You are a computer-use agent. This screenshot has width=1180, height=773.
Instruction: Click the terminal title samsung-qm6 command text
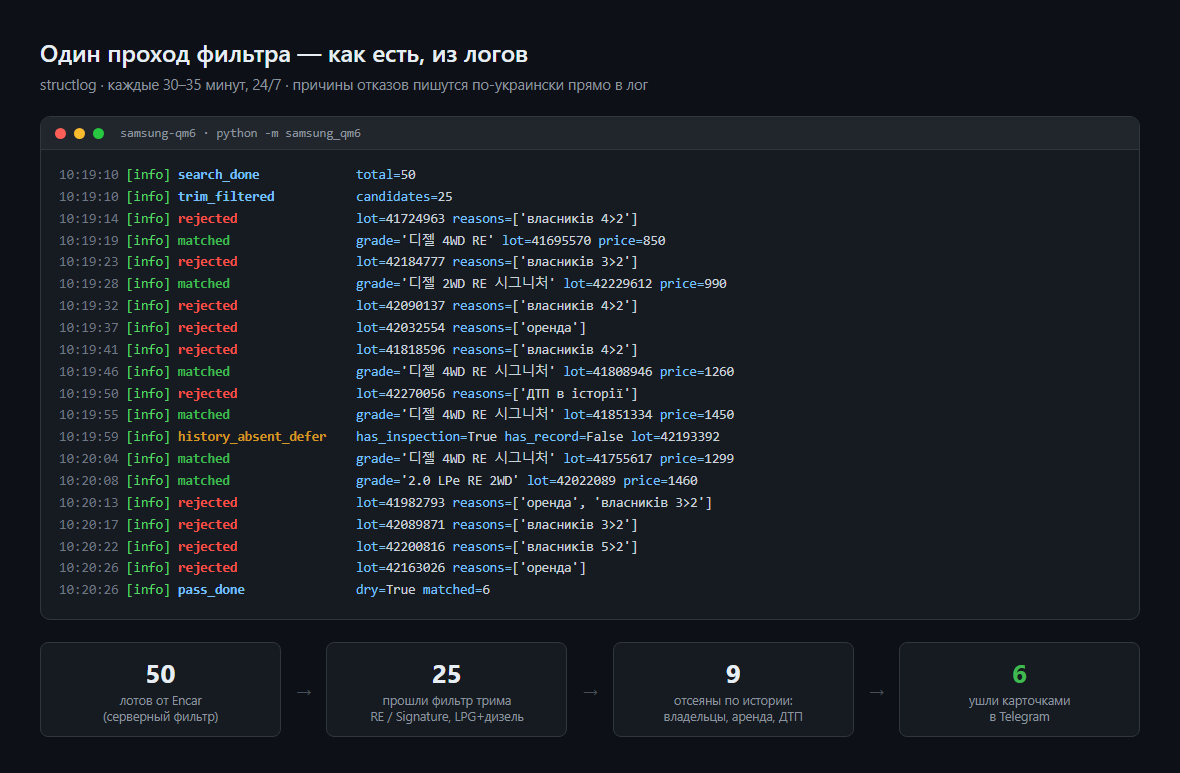pyautogui.click(x=240, y=133)
